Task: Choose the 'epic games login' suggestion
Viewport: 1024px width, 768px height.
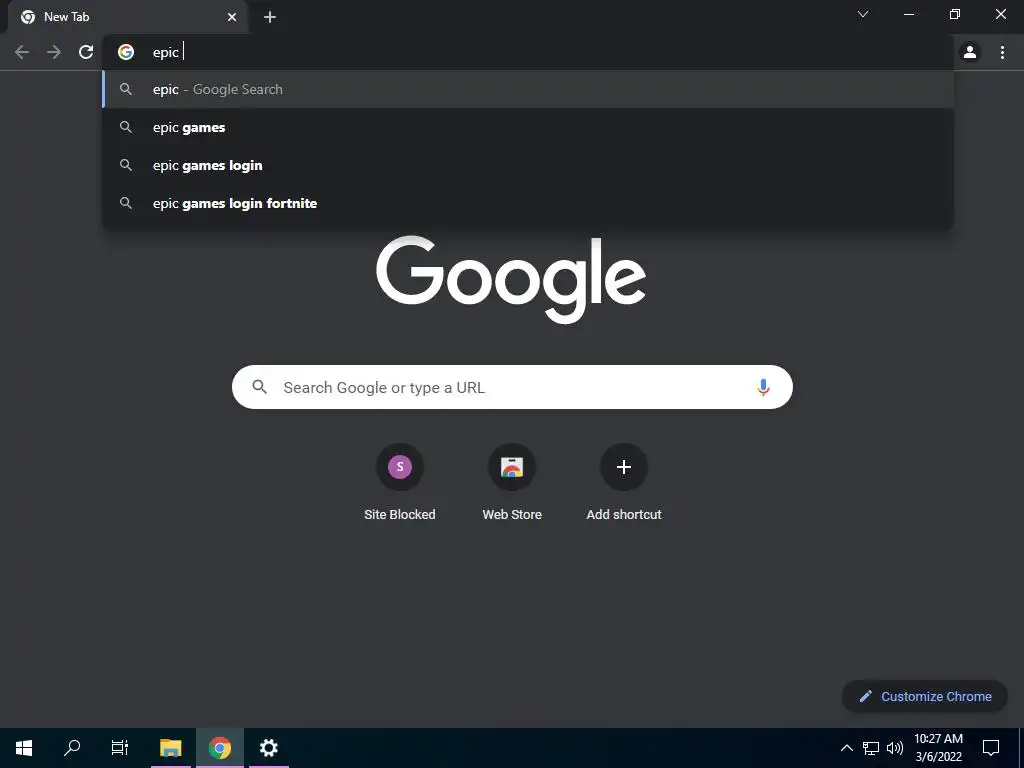Action: click(x=528, y=165)
